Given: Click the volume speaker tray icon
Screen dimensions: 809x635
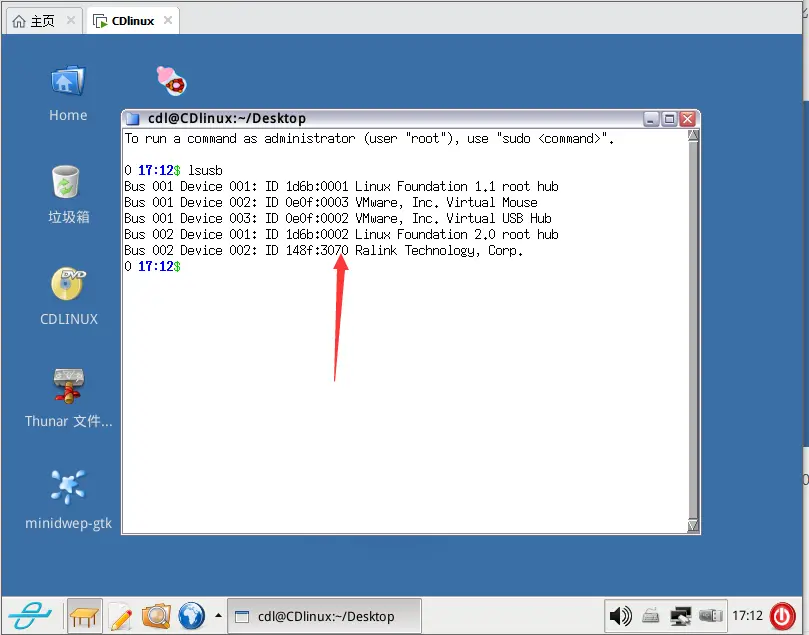Looking at the screenshot, I should pyautogui.click(x=620, y=616).
